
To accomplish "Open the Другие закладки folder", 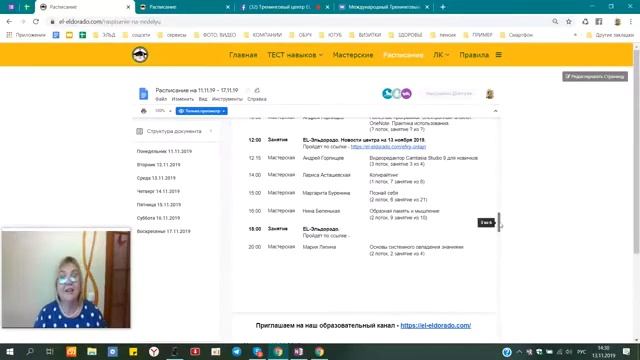I will 610,35.
